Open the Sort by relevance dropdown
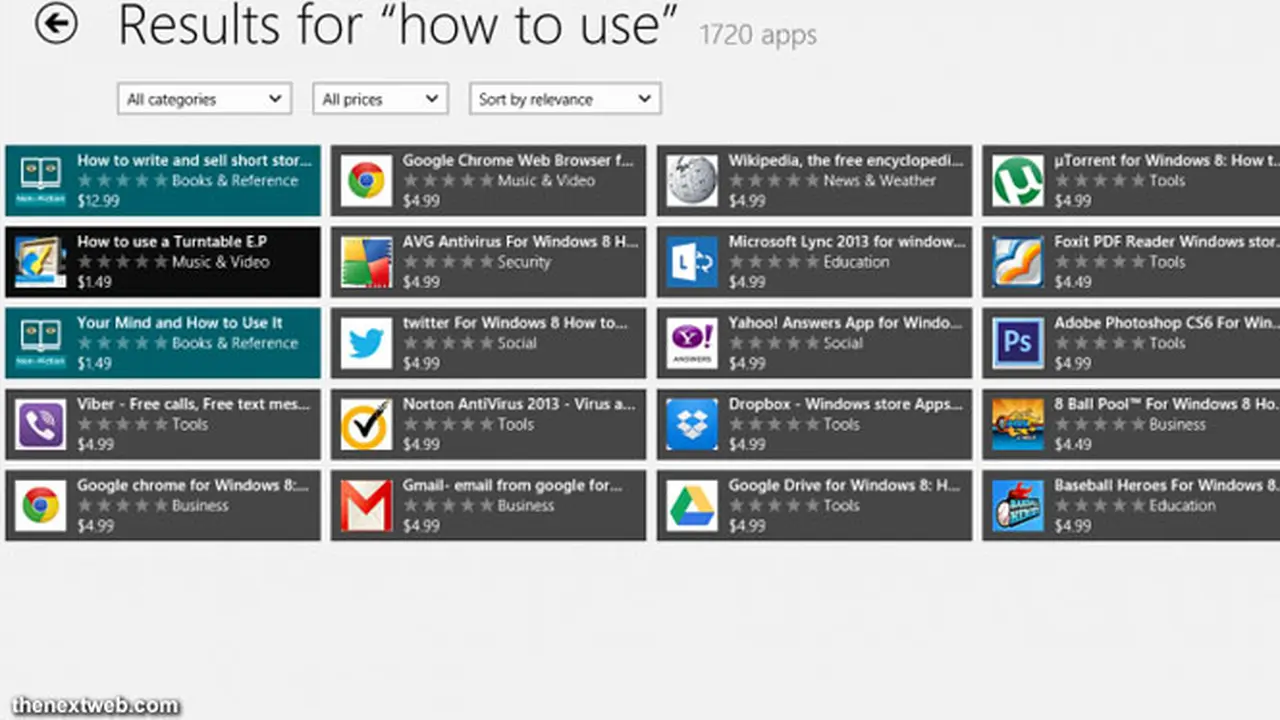The image size is (1280, 720). coord(565,99)
